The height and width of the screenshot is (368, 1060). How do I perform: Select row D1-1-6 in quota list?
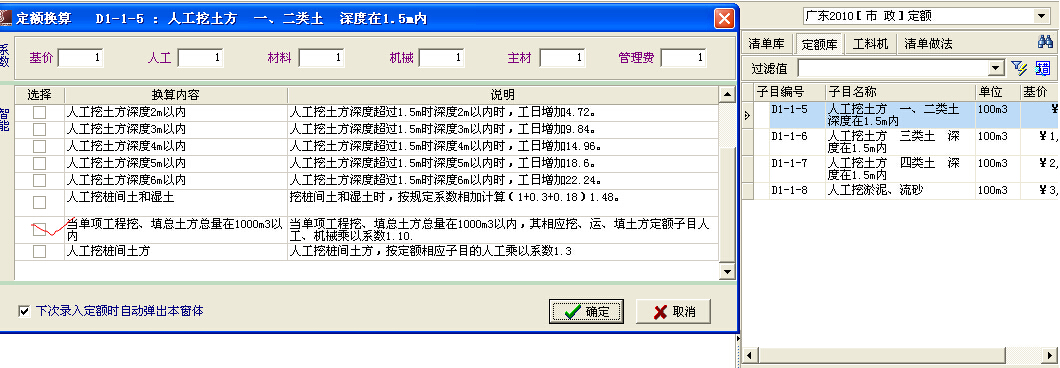tap(906, 142)
